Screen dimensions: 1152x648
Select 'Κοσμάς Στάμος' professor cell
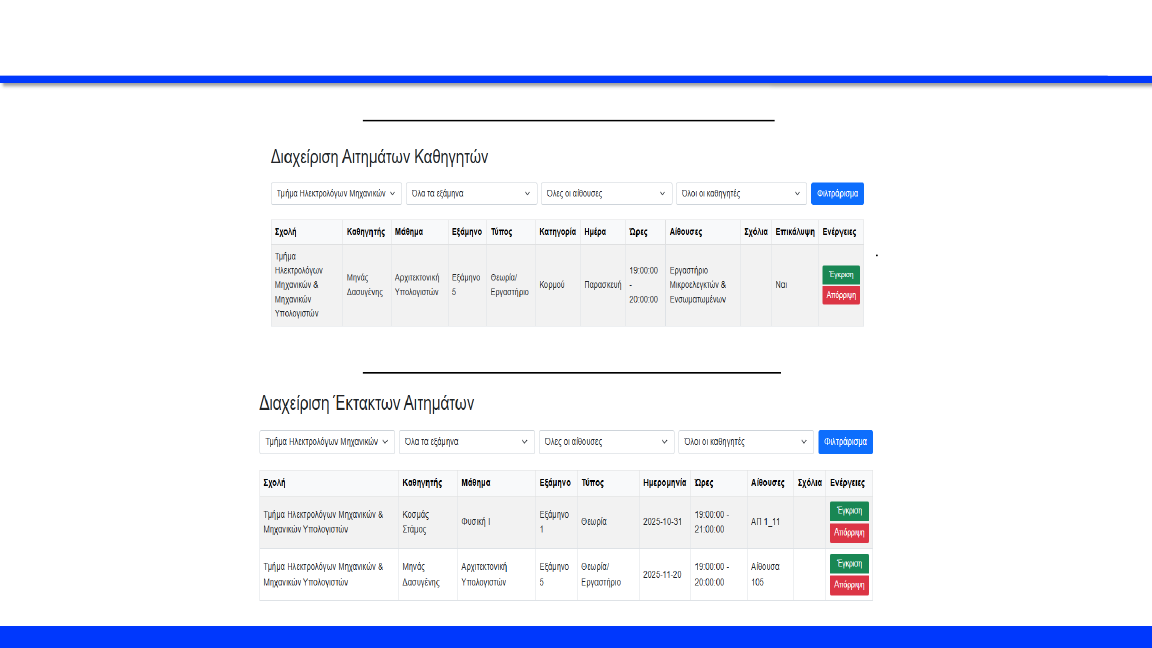point(415,522)
